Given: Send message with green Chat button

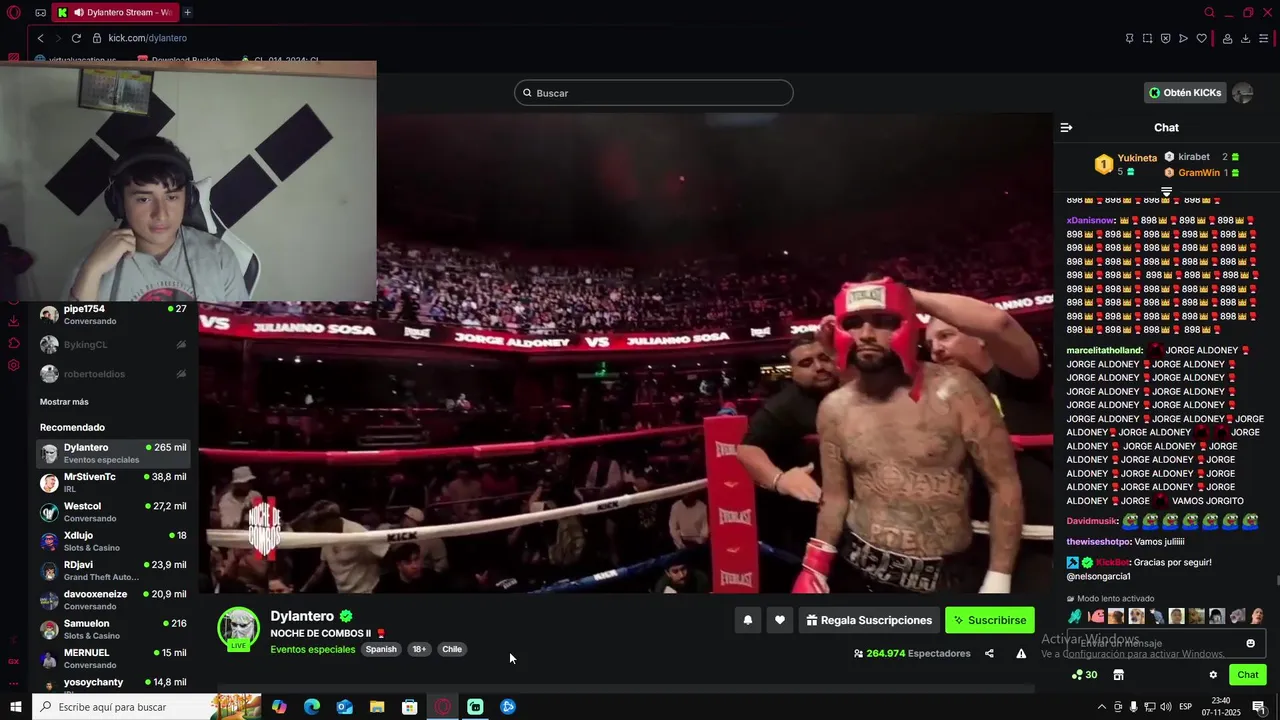Looking at the screenshot, I should click(x=1248, y=675).
